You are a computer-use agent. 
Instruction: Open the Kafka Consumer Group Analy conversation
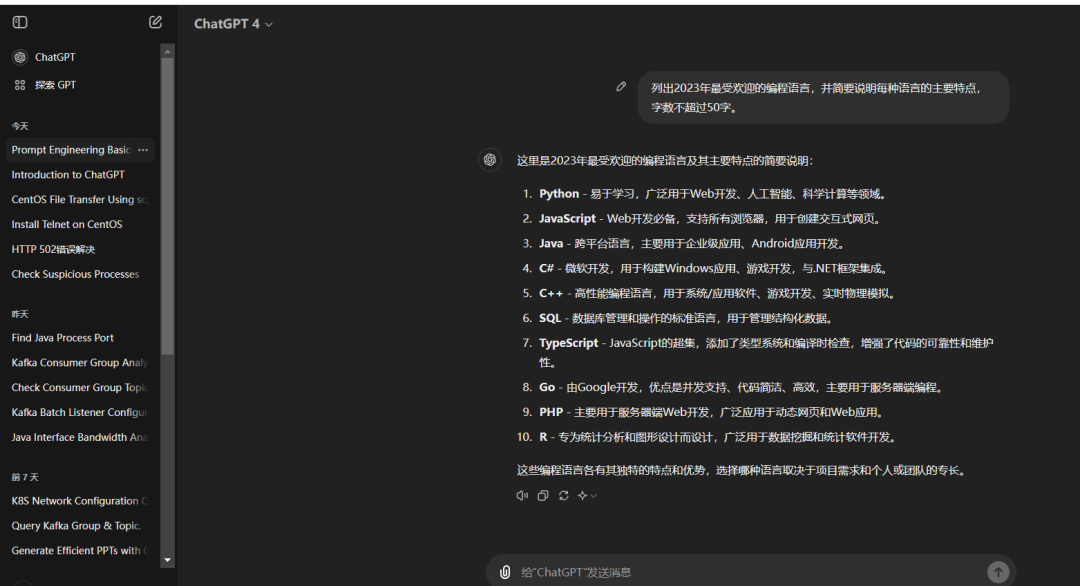coord(80,362)
